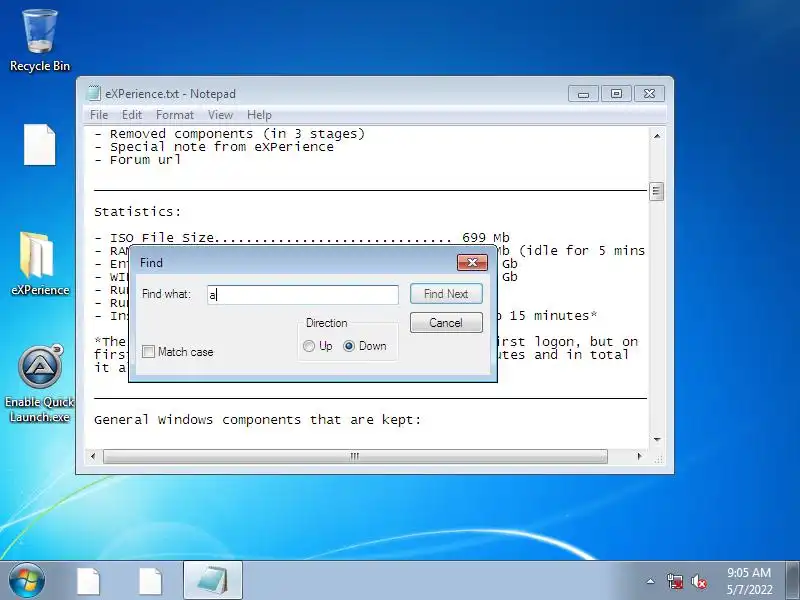Click the Find what text field

click(x=303, y=295)
